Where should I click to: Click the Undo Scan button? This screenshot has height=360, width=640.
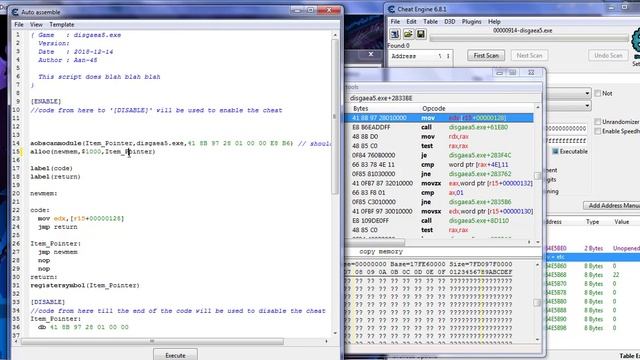[x=608, y=56]
